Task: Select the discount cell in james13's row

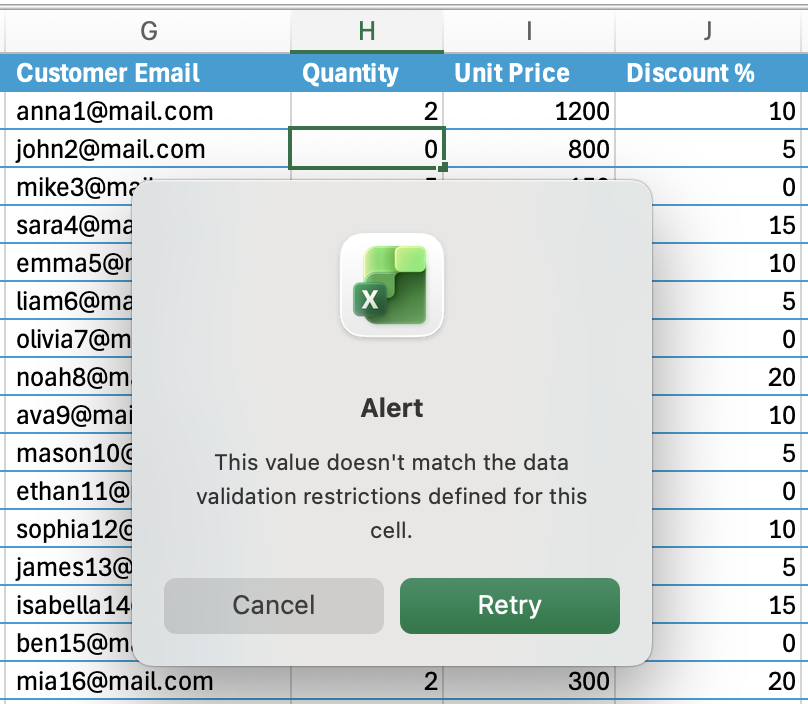Action: click(x=727, y=567)
